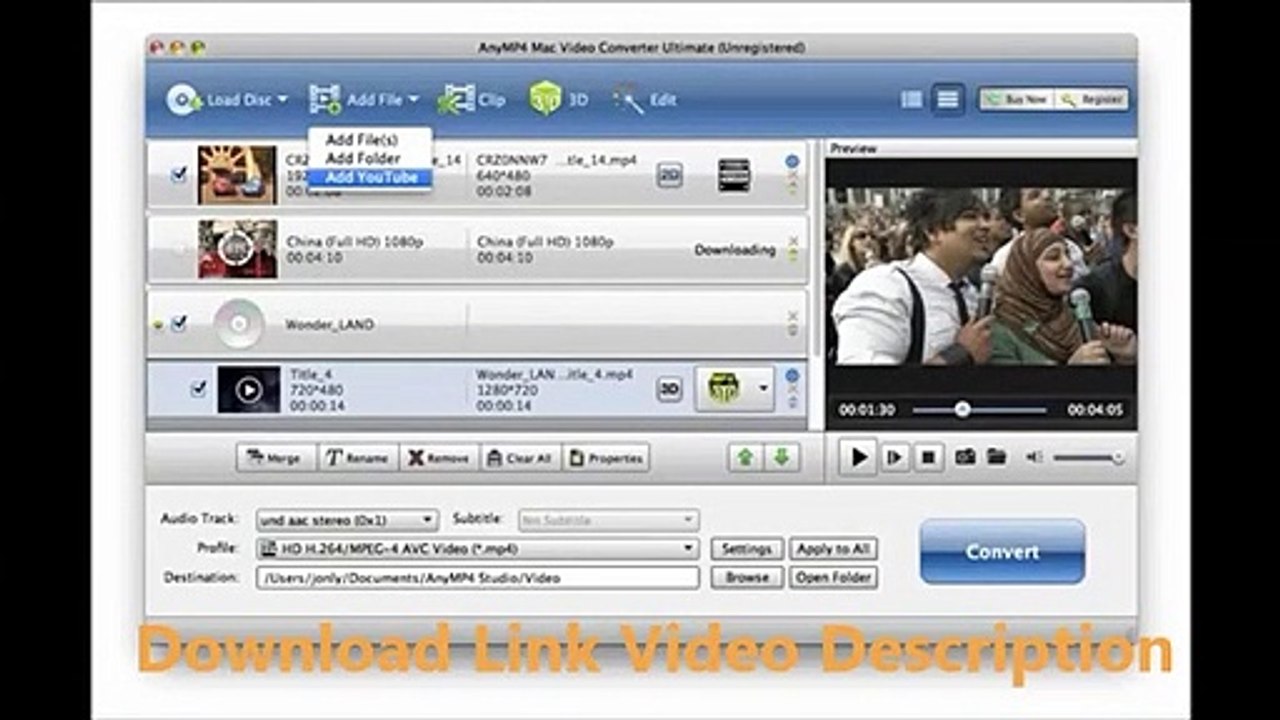Image resolution: width=1280 pixels, height=720 pixels.
Task: Open the Audio Track dropdown
Action: coord(347,520)
